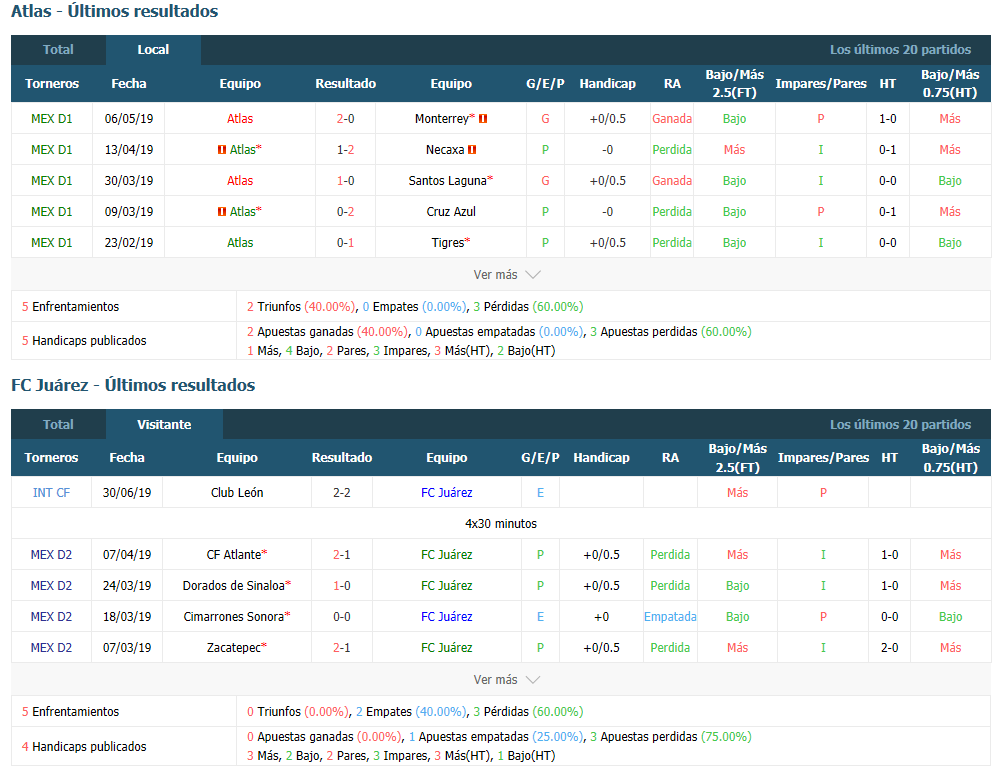Click the 1-2 result against Necaxa

click(x=346, y=150)
